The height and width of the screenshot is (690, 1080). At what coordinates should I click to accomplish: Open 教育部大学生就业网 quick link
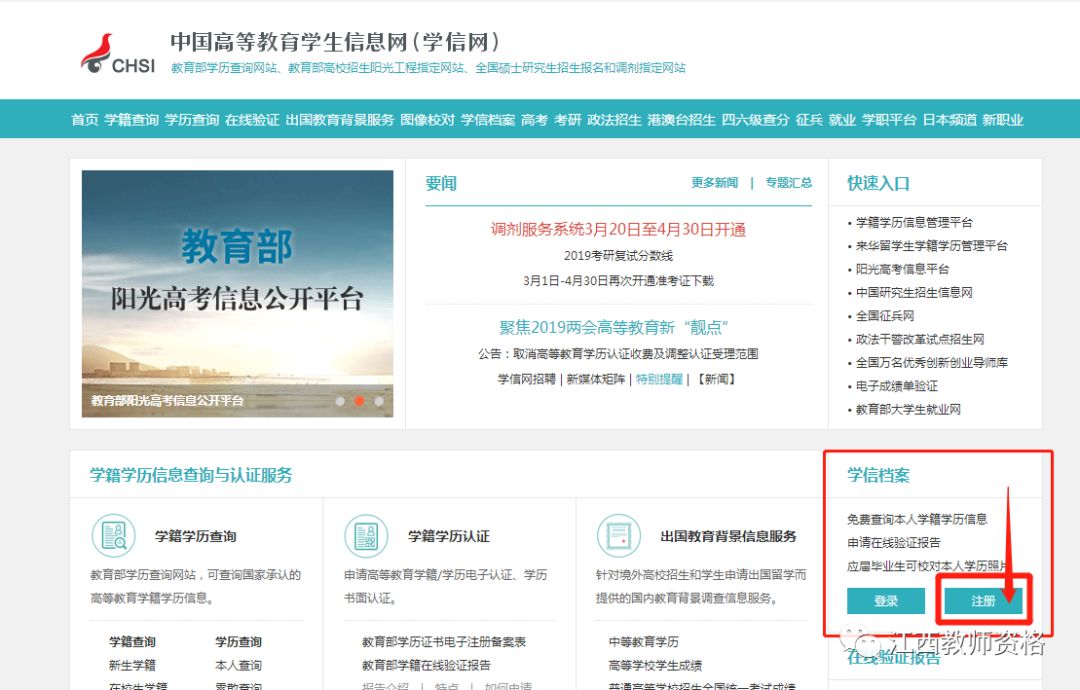(x=908, y=410)
